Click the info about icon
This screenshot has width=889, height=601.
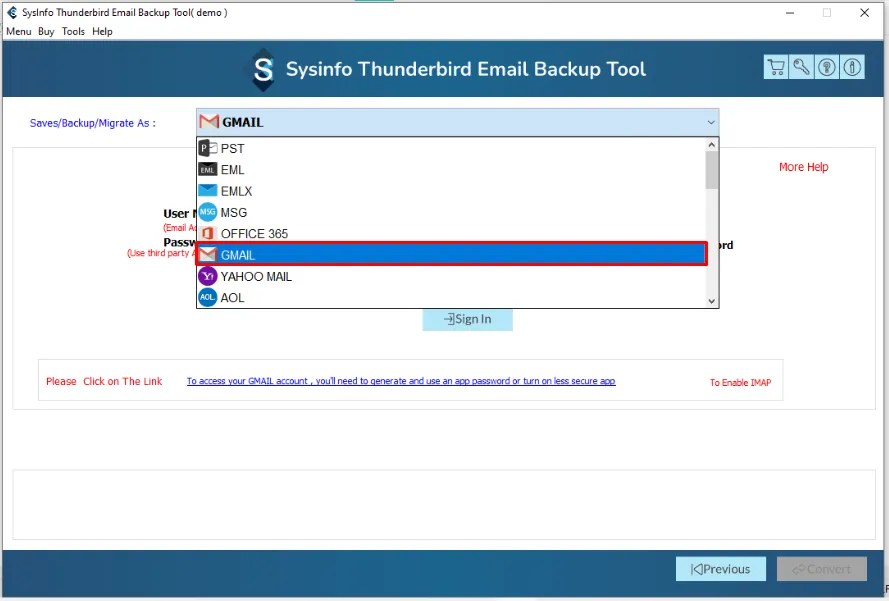tap(852, 67)
